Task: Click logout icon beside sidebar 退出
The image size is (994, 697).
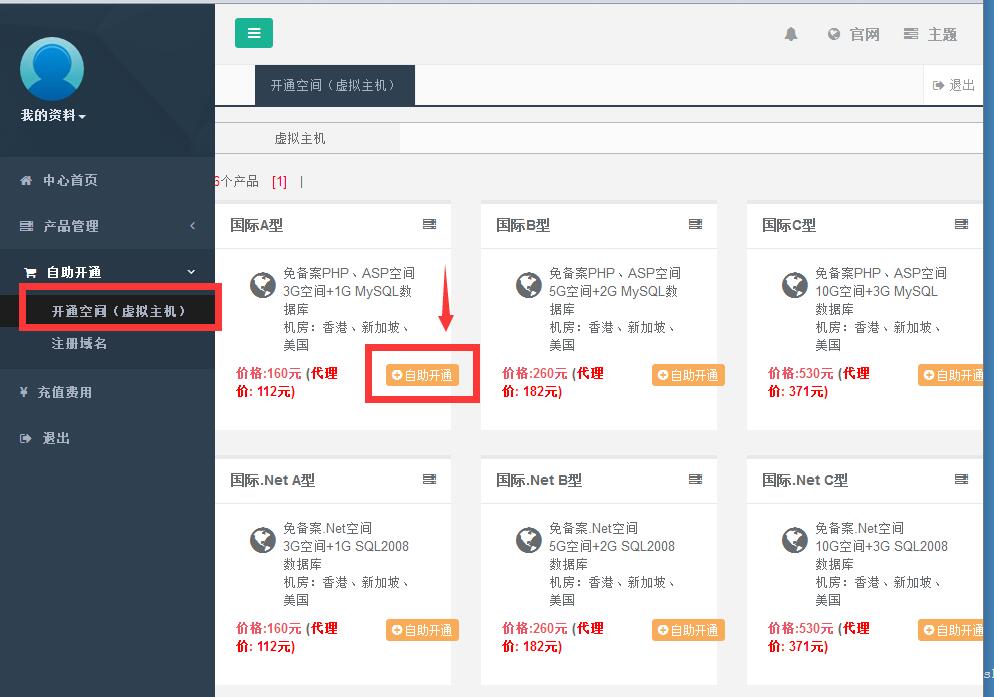Action: 25,438
